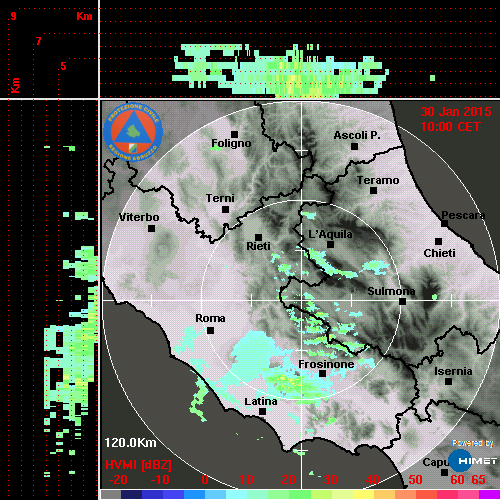Select the Rieti city square marker
The image size is (500, 500).
coord(258,237)
